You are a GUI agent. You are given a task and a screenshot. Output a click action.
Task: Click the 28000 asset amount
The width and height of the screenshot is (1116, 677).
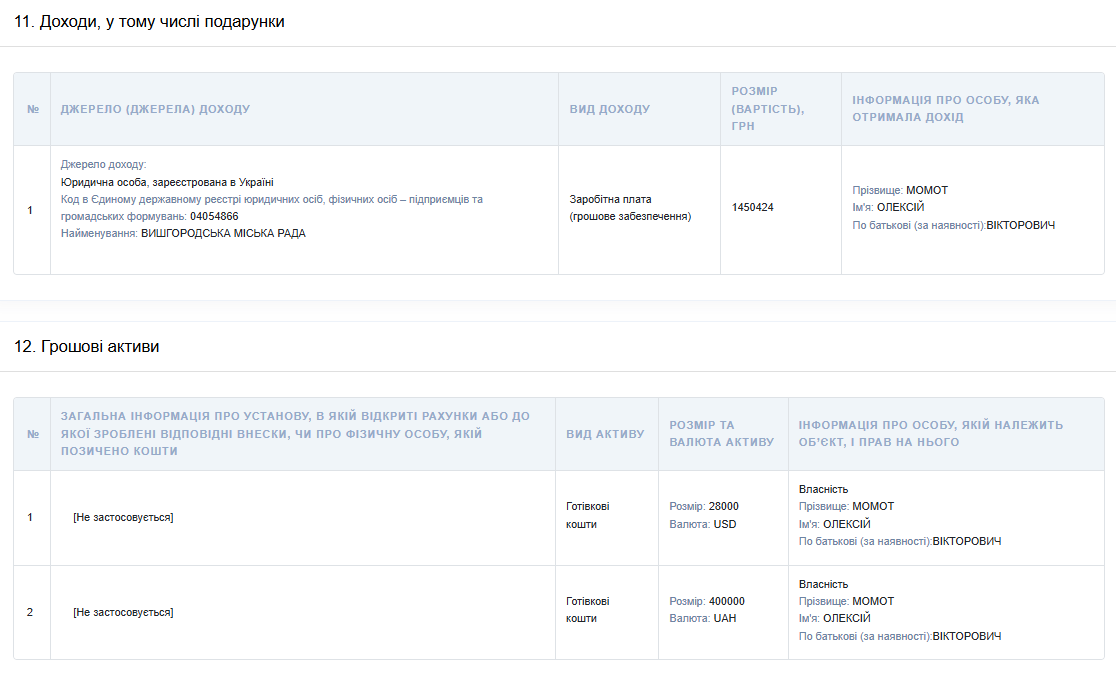tap(723, 506)
